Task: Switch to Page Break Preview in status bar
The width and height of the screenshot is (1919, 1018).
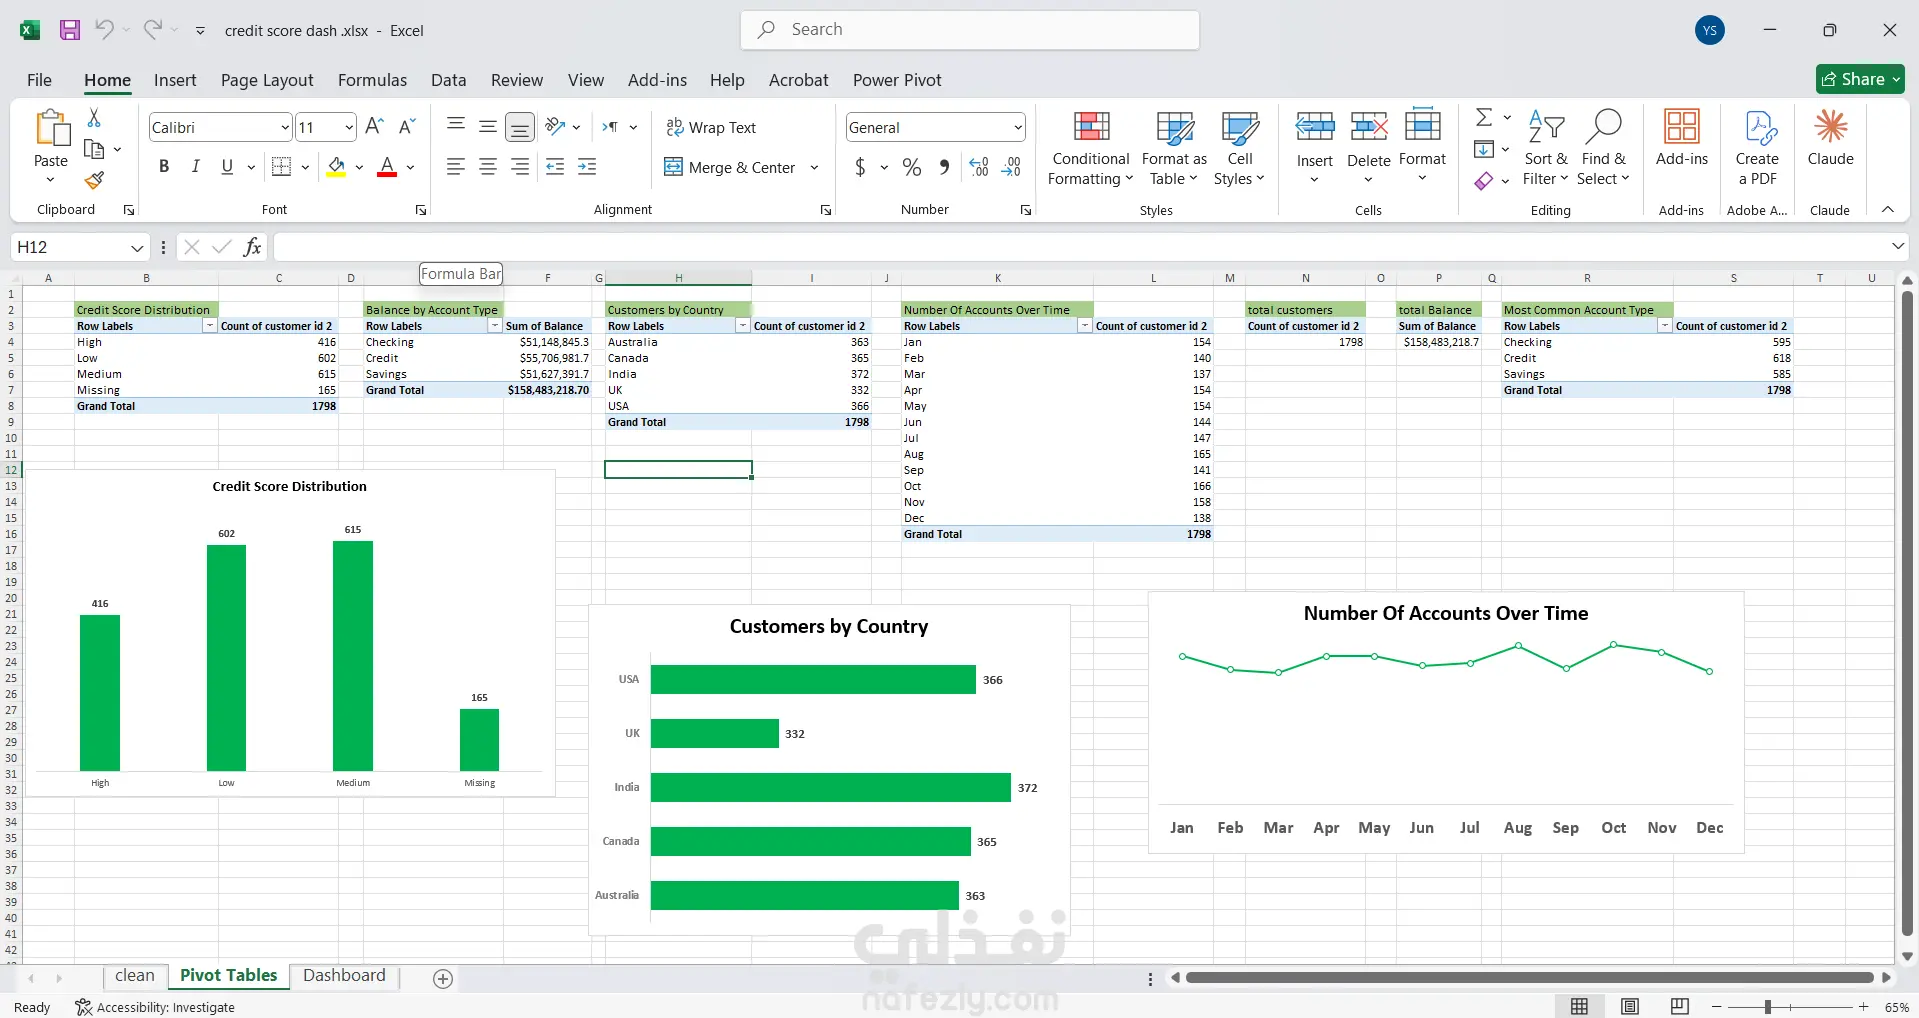Action: click(1680, 1007)
